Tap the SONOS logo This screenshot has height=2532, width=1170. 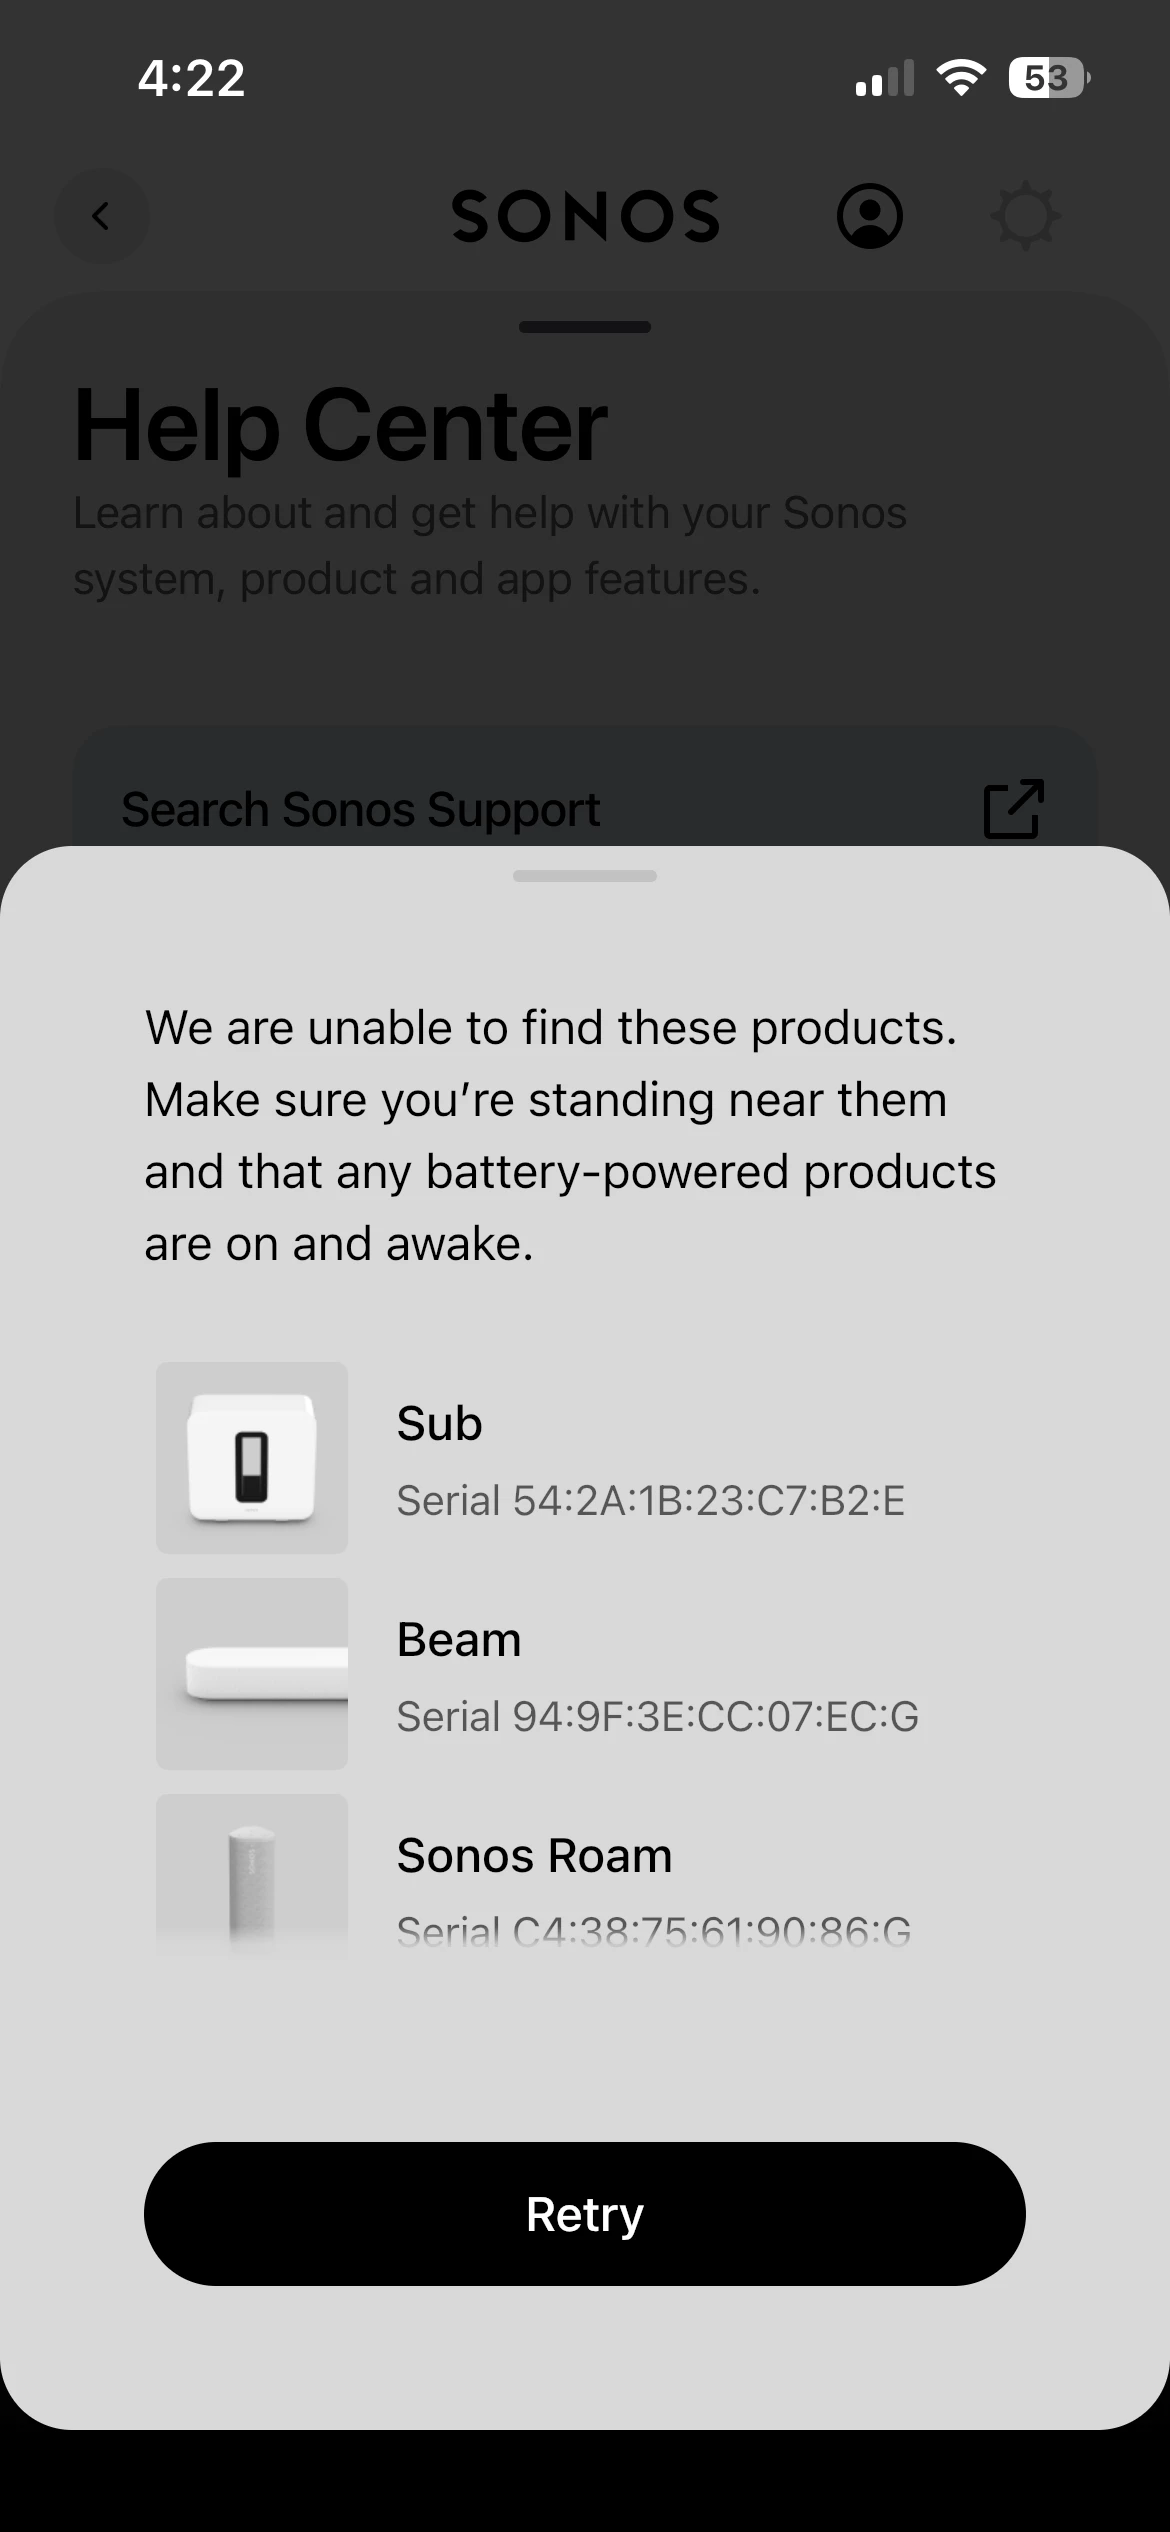(585, 216)
